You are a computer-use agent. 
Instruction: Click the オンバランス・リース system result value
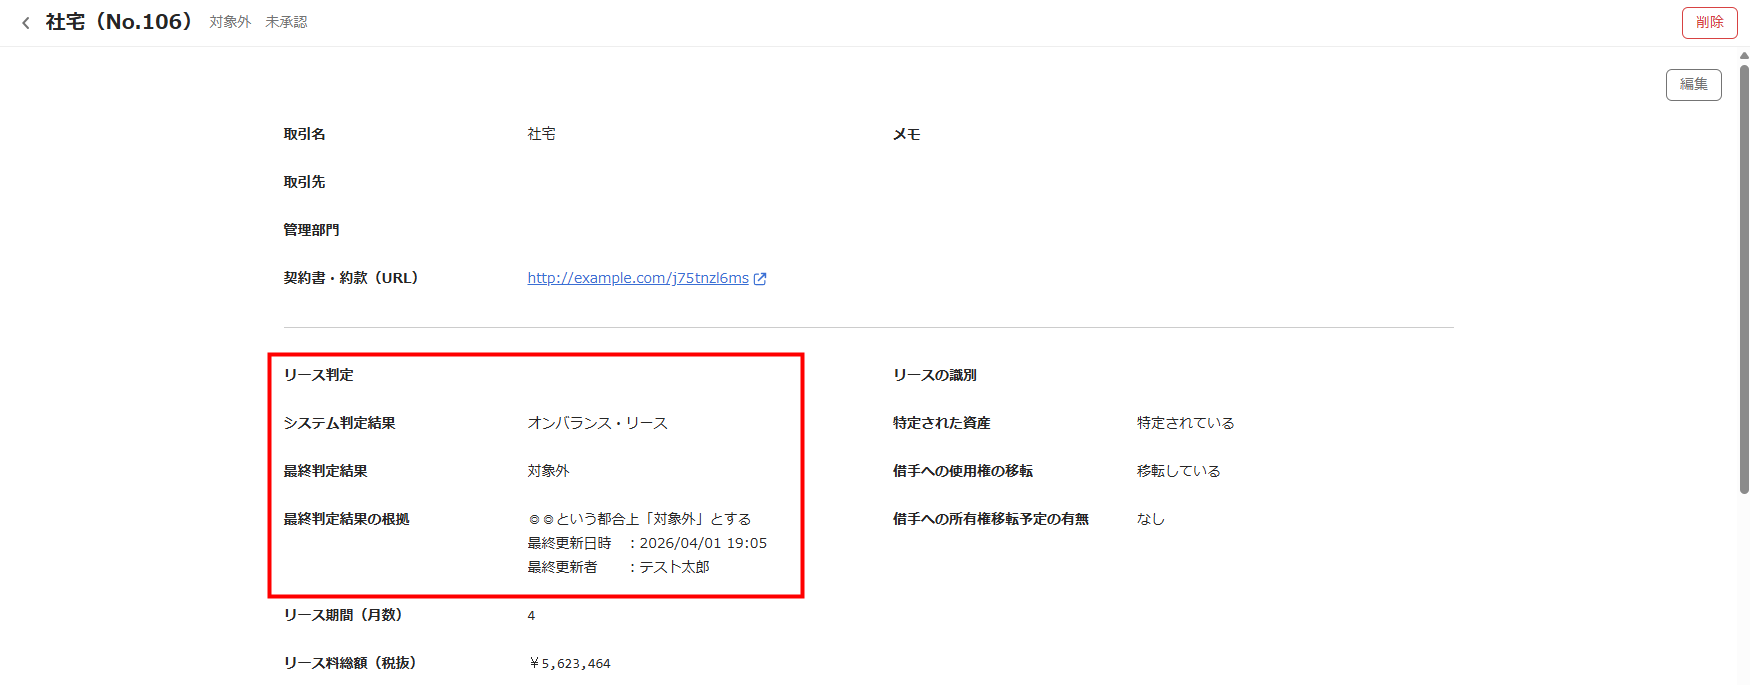597,423
